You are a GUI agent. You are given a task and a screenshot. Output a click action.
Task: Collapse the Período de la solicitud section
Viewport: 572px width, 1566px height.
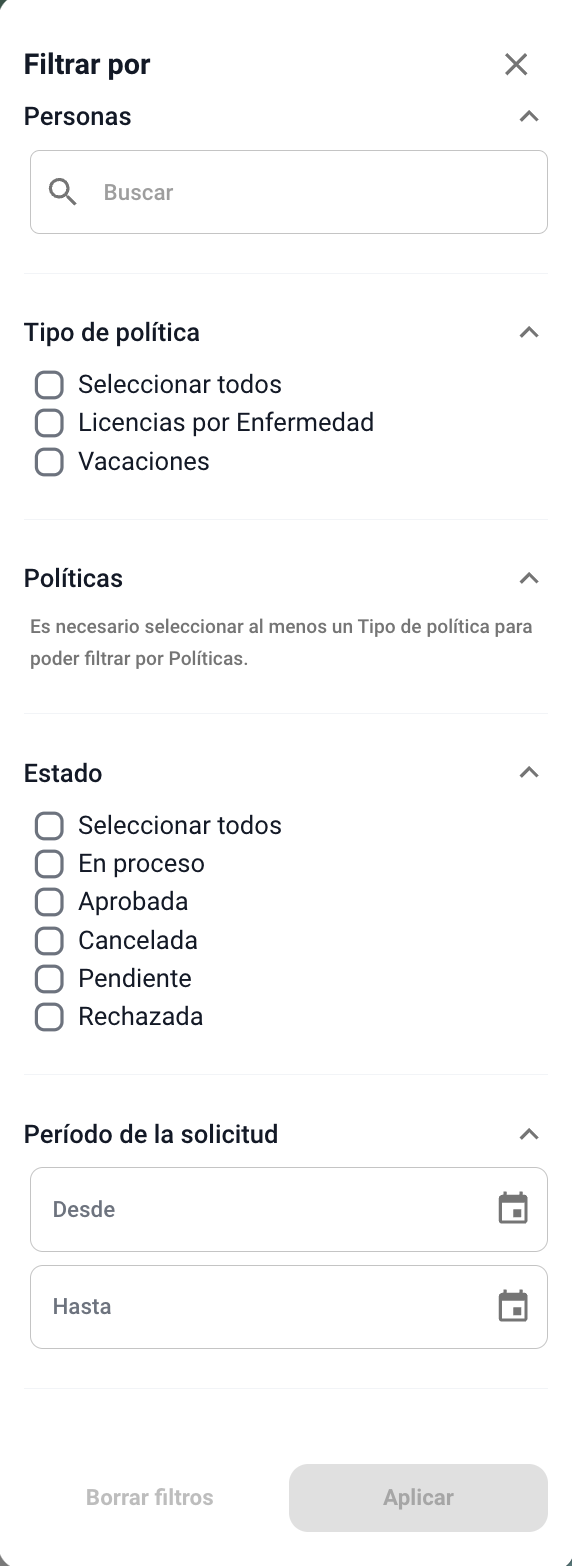point(529,1134)
